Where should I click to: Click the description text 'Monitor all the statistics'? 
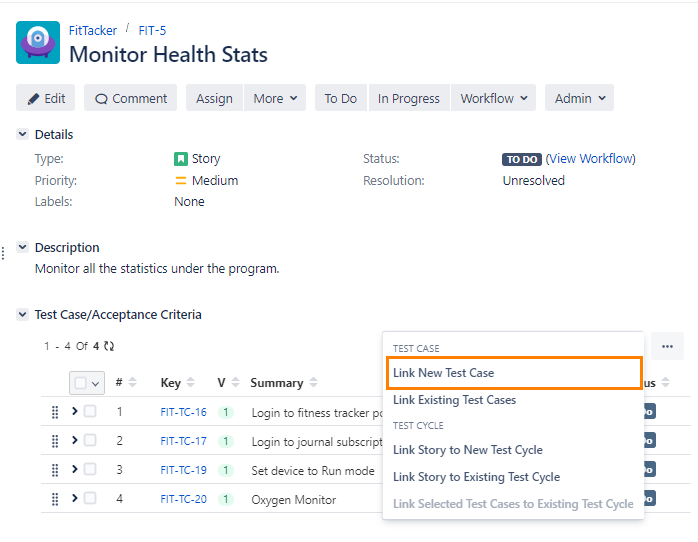[x=157, y=269]
